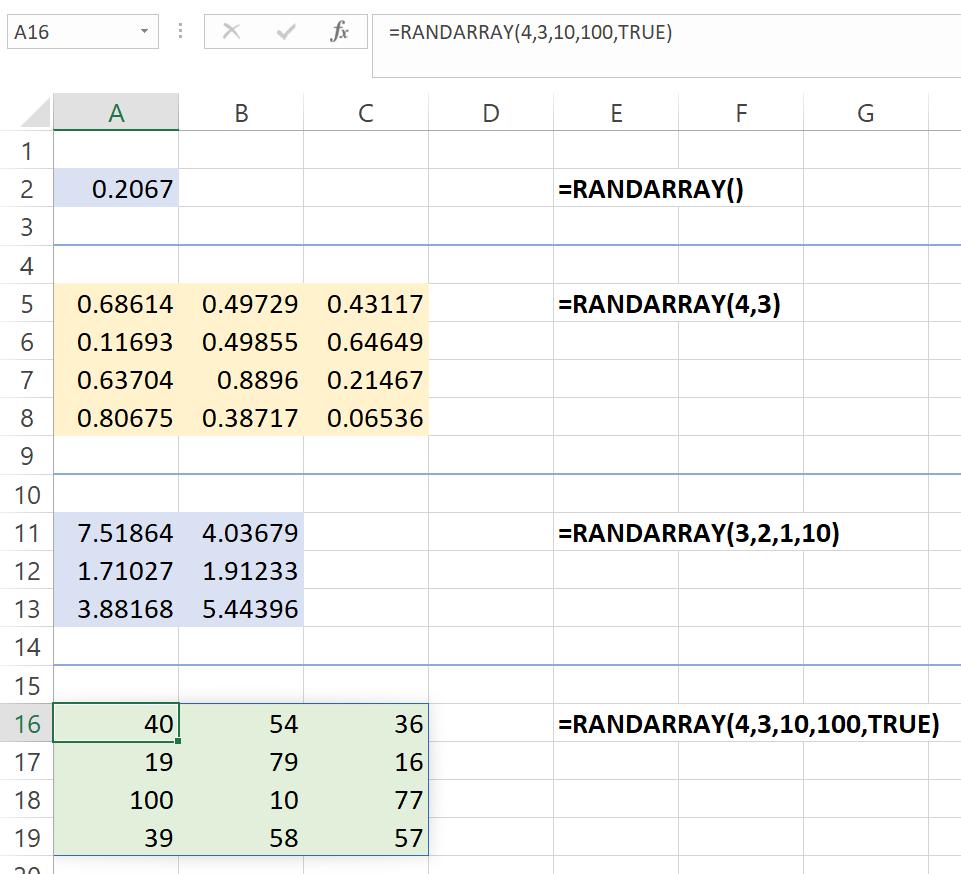Screen dimensions: 961x874
Task: Select cell A18 containing 100
Action: [x=117, y=800]
